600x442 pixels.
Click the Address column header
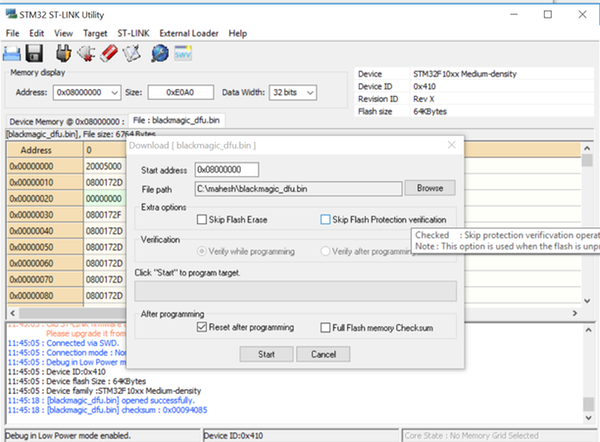point(45,150)
